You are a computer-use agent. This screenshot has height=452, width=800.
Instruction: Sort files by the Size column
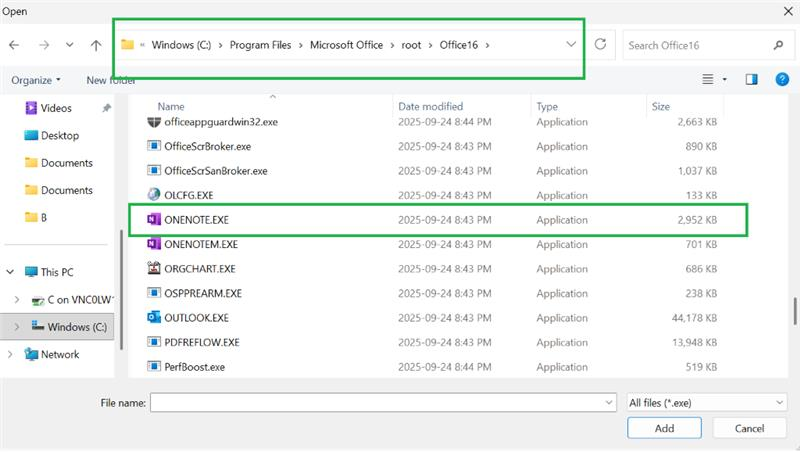tap(661, 107)
